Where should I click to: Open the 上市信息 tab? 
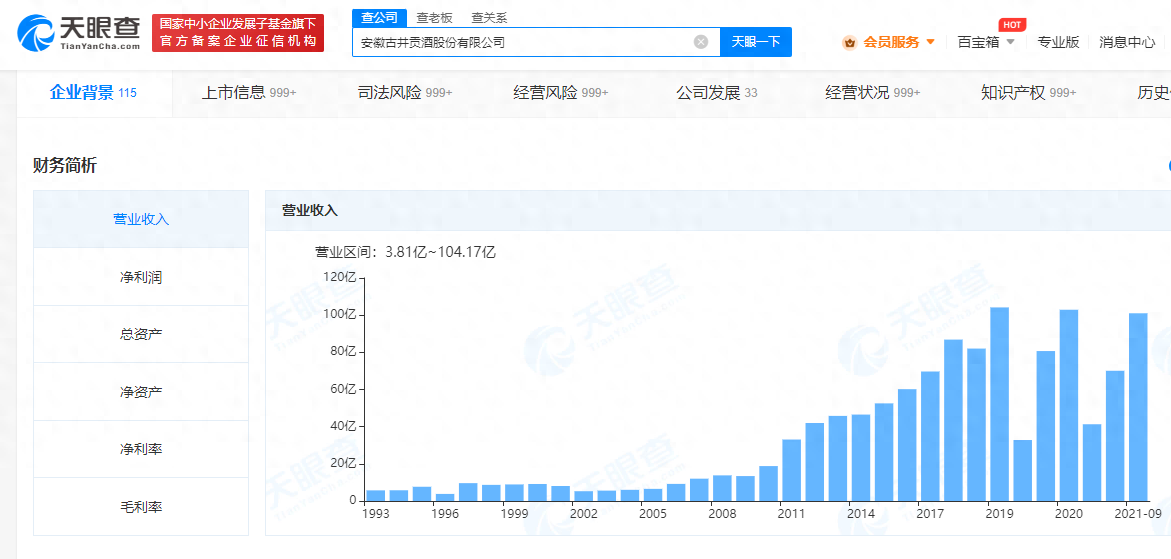[x=249, y=93]
